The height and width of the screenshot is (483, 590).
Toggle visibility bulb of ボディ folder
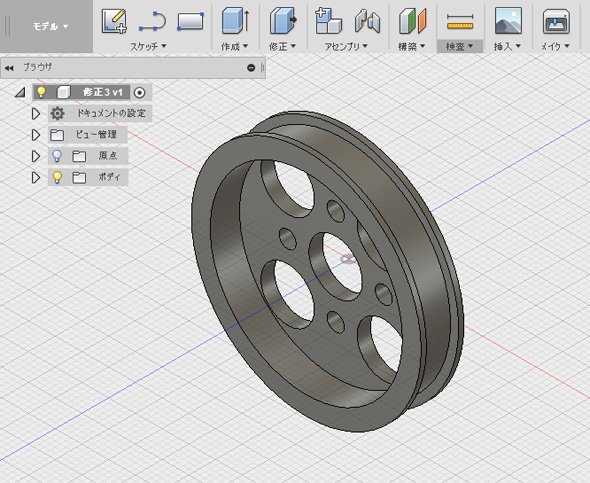57,177
